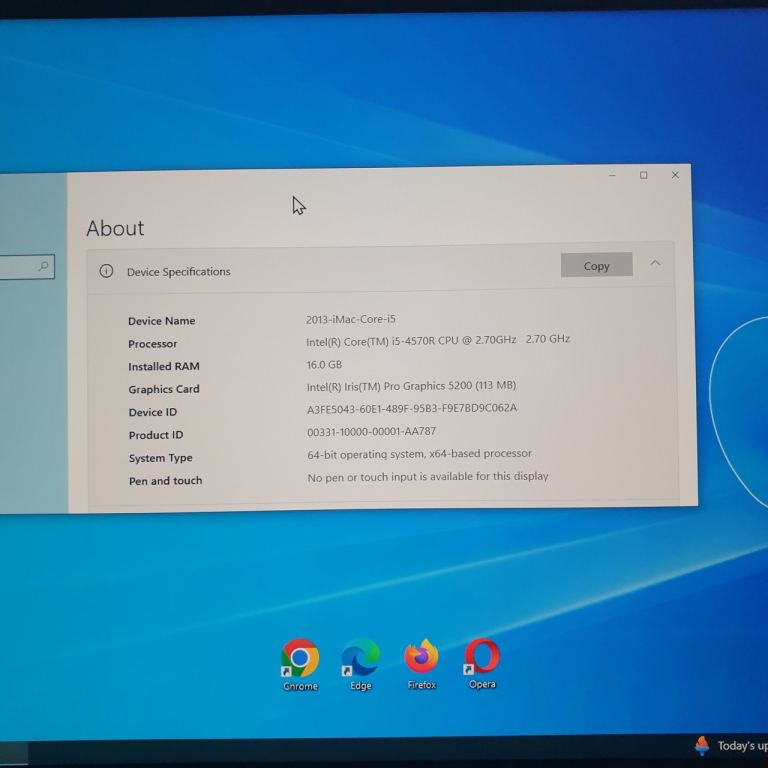Select the Opera desktop shortcut
768x768 pixels.
coord(482,658)
